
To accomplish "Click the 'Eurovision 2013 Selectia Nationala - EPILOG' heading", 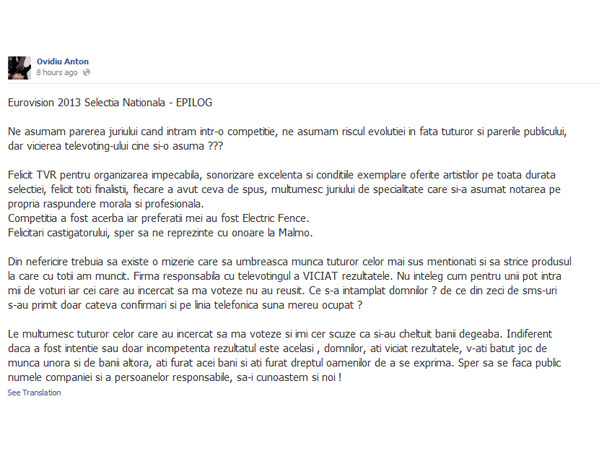I will click(x=110, y=102).
